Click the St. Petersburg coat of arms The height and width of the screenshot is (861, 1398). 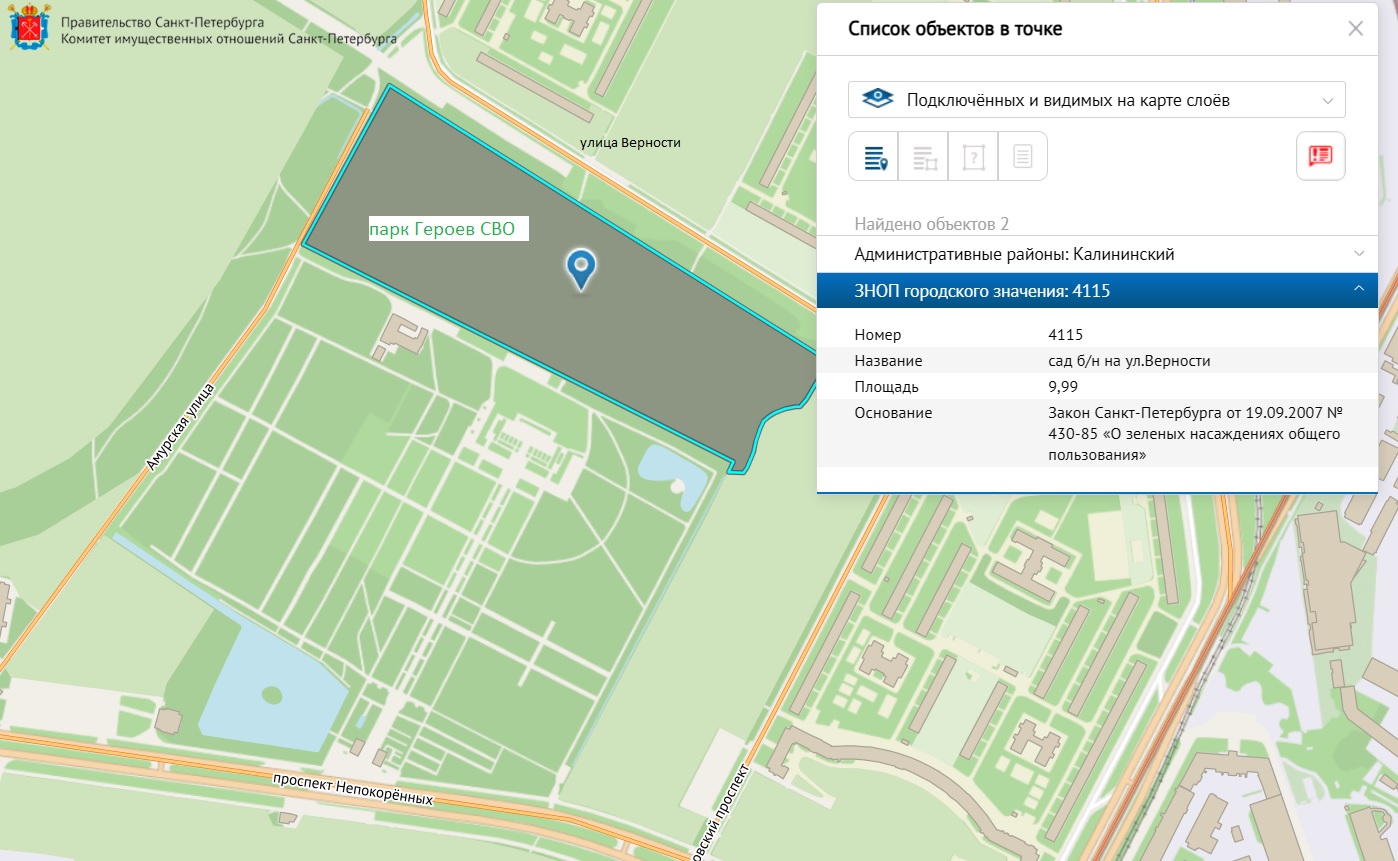coord(29,29)
